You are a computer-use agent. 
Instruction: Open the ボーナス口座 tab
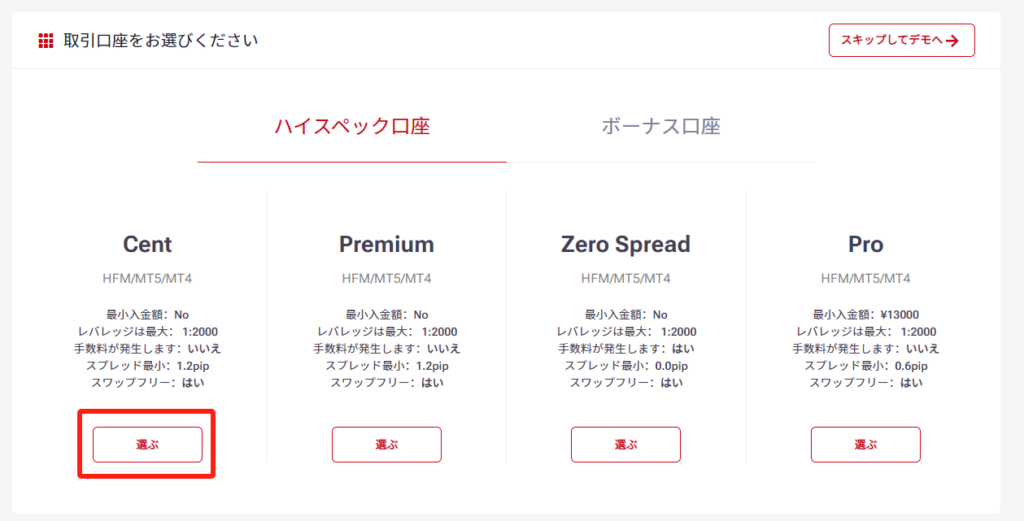point(661,127)
